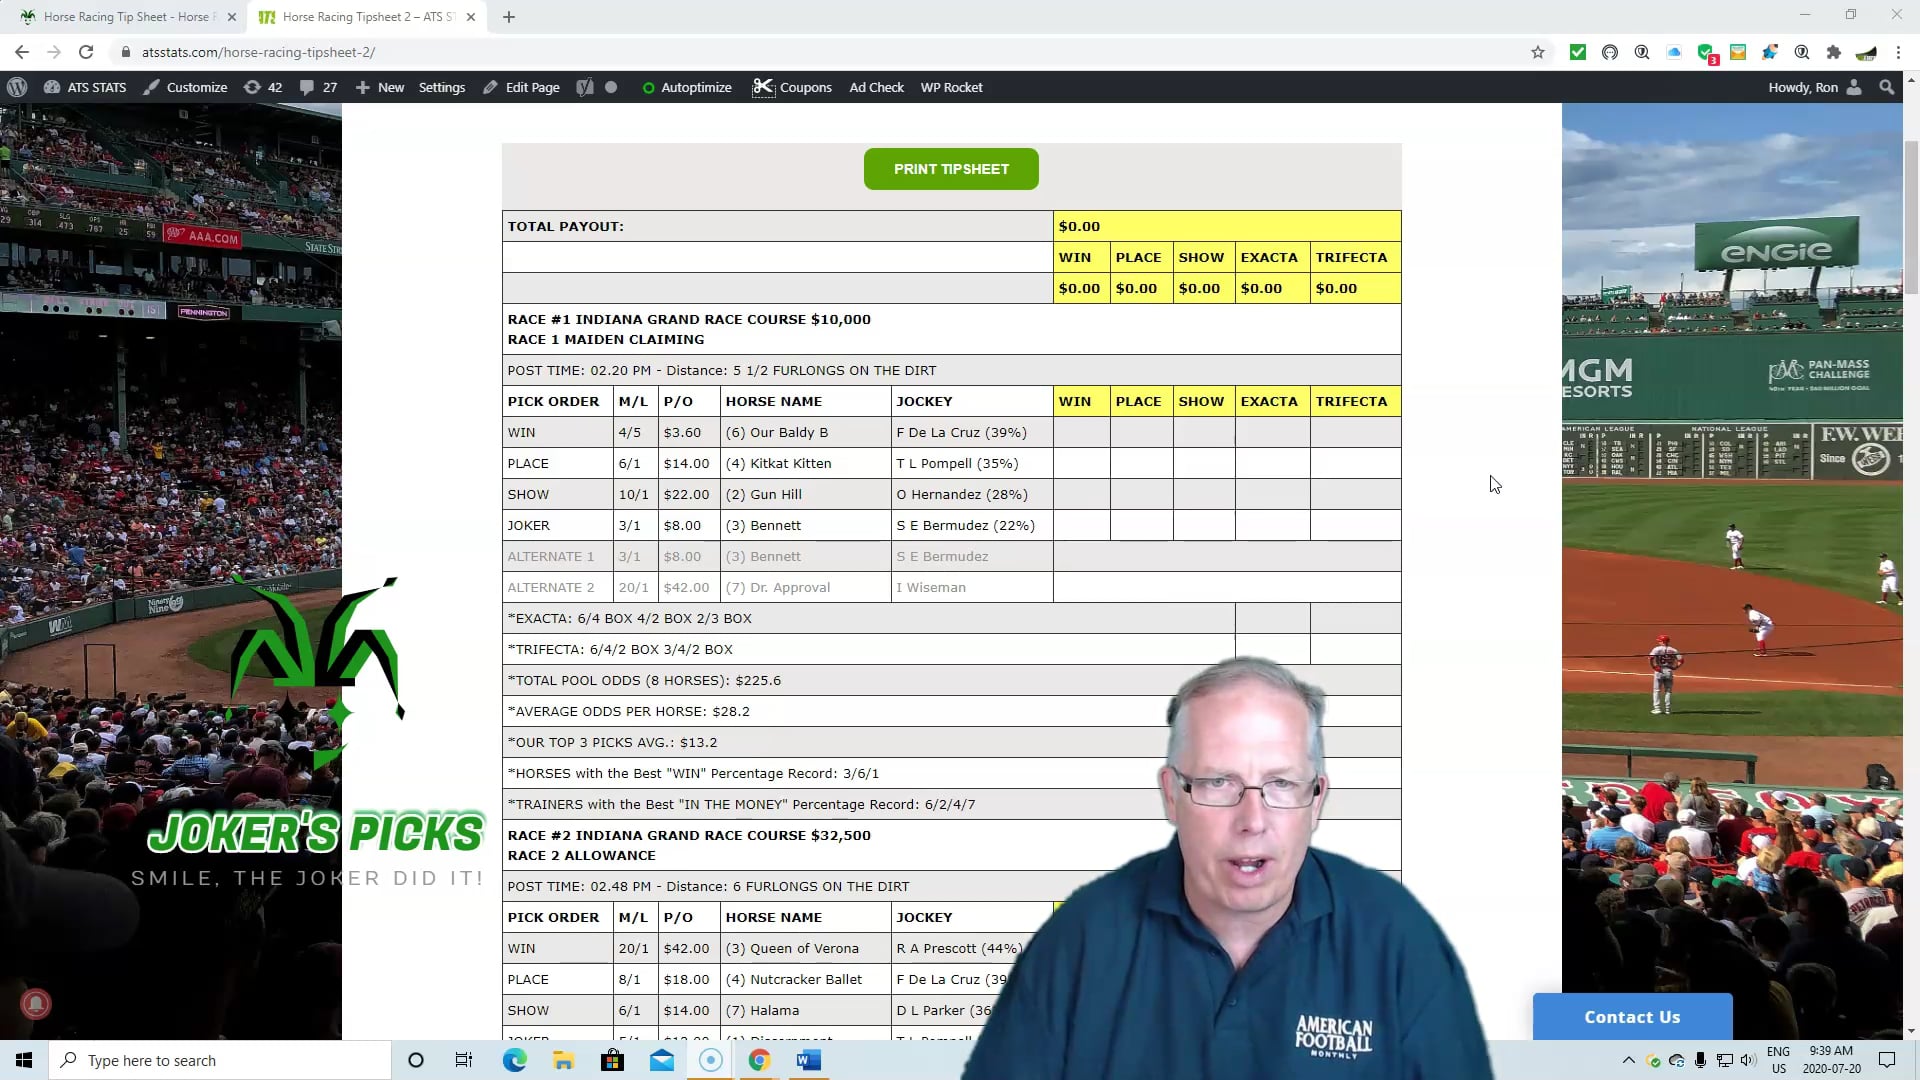Open the Chrome three-dot menu
Image resolution: width=1920 pixels, height=1080 pixels.
tap(1898, 52)
